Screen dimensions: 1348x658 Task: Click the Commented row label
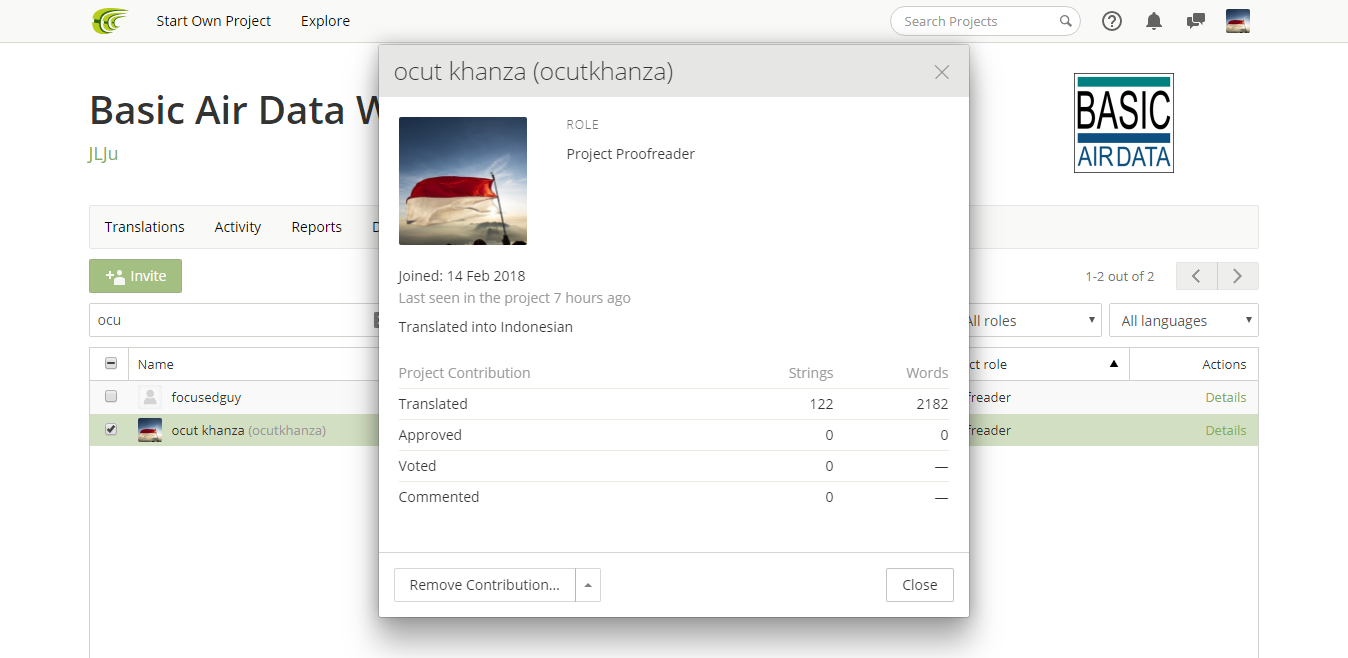(x=439, y=497)
